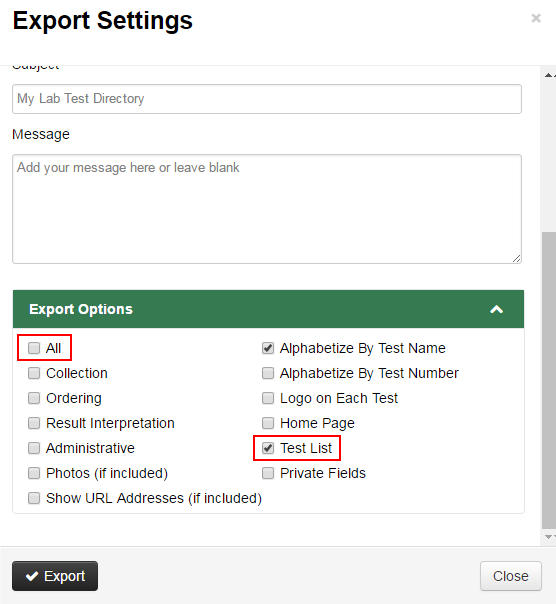Check the All checkbox
Viewport: 556px width, 604px height.
pyautogui.click(x=34, y=348)
